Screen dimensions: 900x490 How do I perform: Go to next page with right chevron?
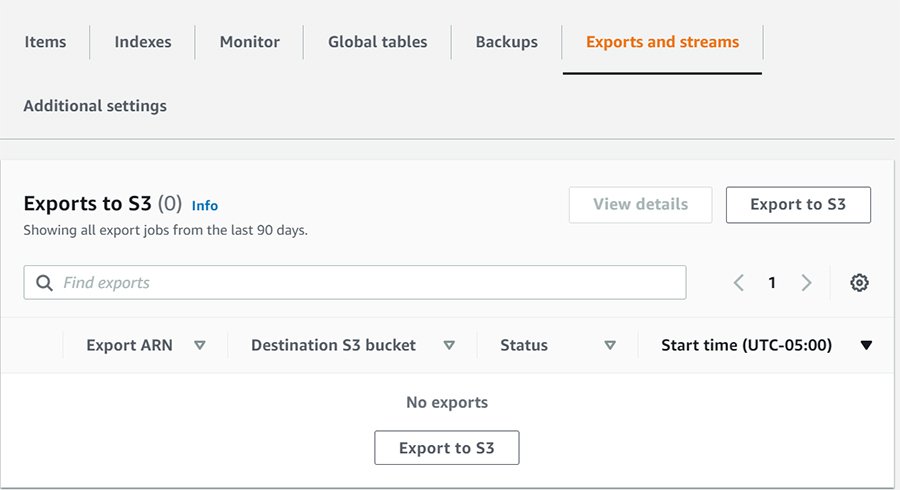(x=806, y=283)
